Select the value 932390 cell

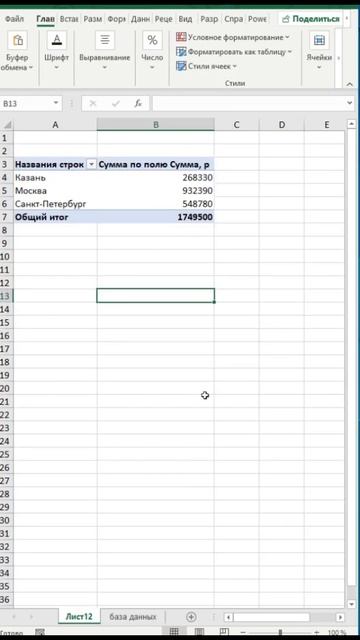156,191
